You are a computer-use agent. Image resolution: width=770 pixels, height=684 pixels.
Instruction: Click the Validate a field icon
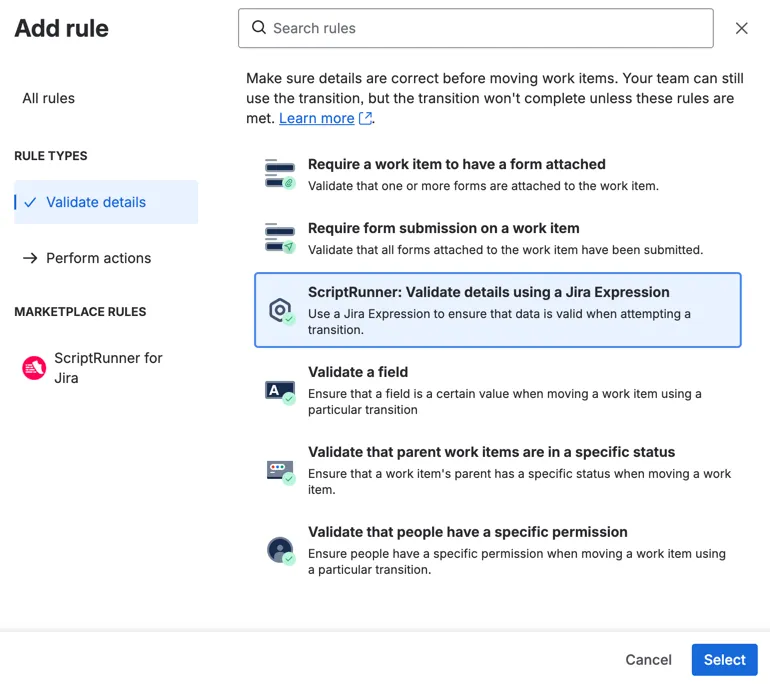click(280, 392)
